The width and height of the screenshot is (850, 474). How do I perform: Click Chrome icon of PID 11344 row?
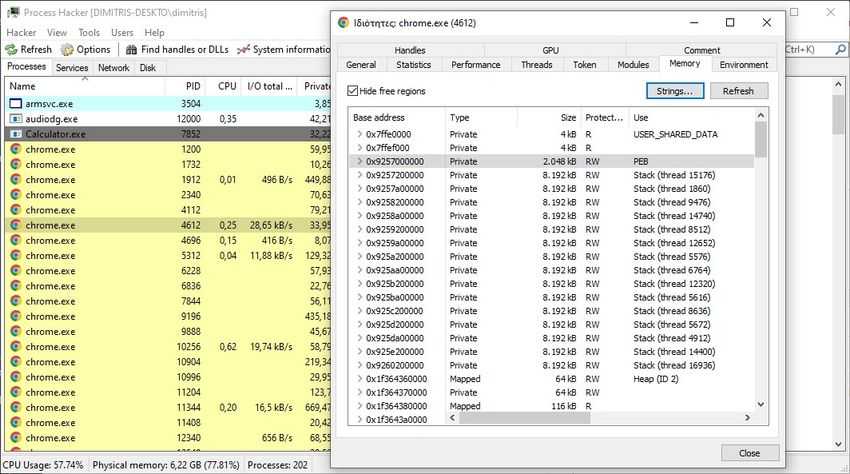coord(16,407)
